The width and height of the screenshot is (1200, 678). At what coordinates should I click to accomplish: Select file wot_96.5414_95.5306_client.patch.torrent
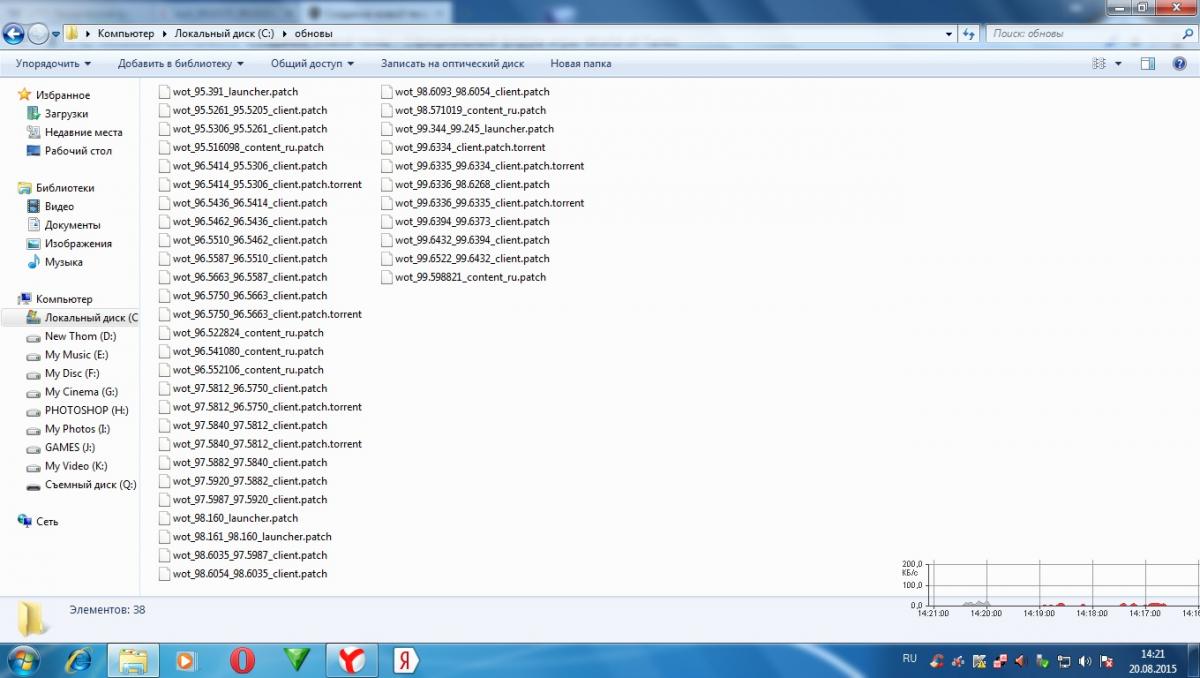pyautogui.click(x=267, y=184)
